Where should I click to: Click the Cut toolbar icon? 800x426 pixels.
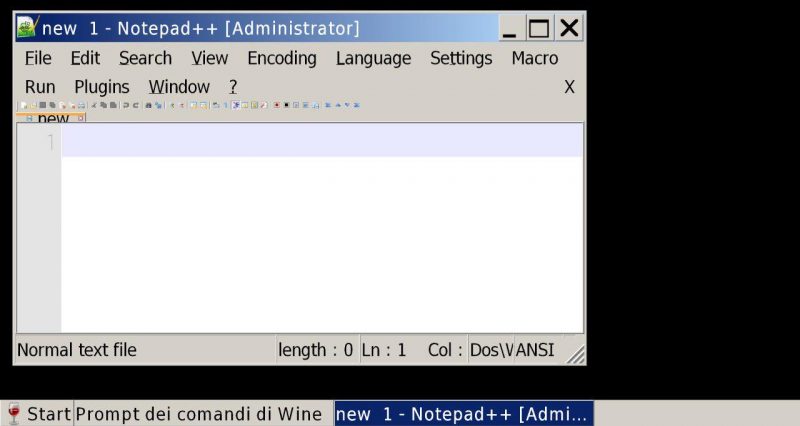[x=93, y=105]
